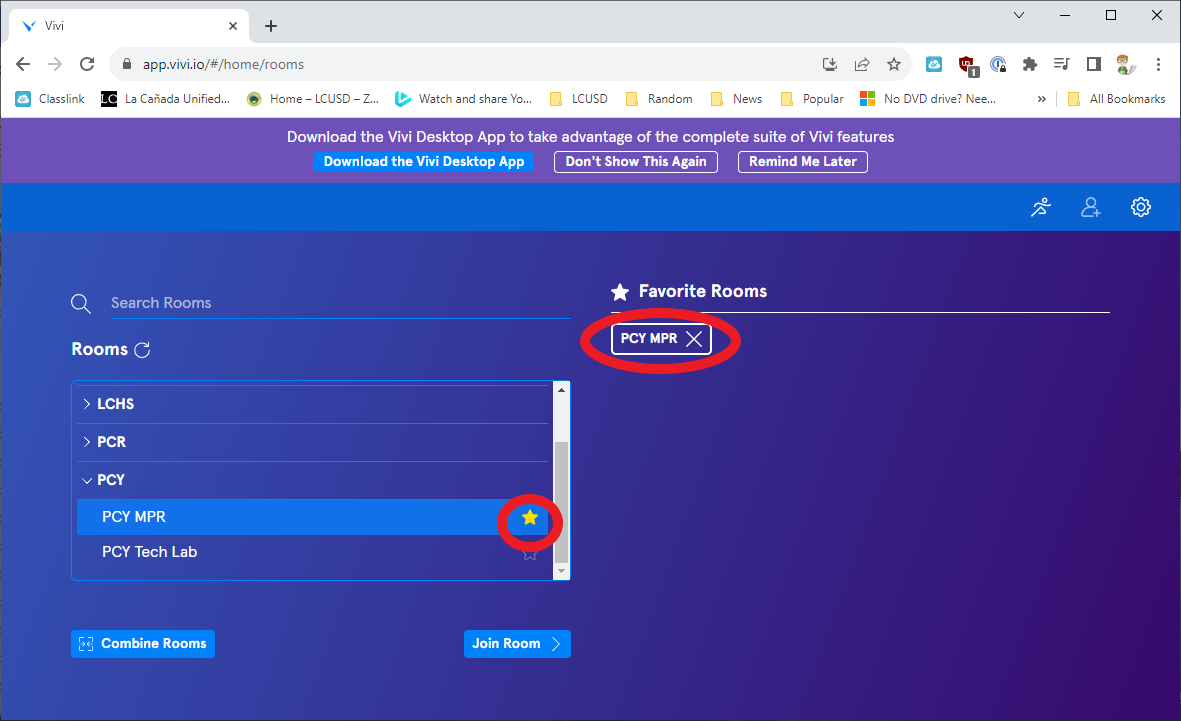Click Join Room
This screenshot has height=721, width=1181.
[517, 644]
